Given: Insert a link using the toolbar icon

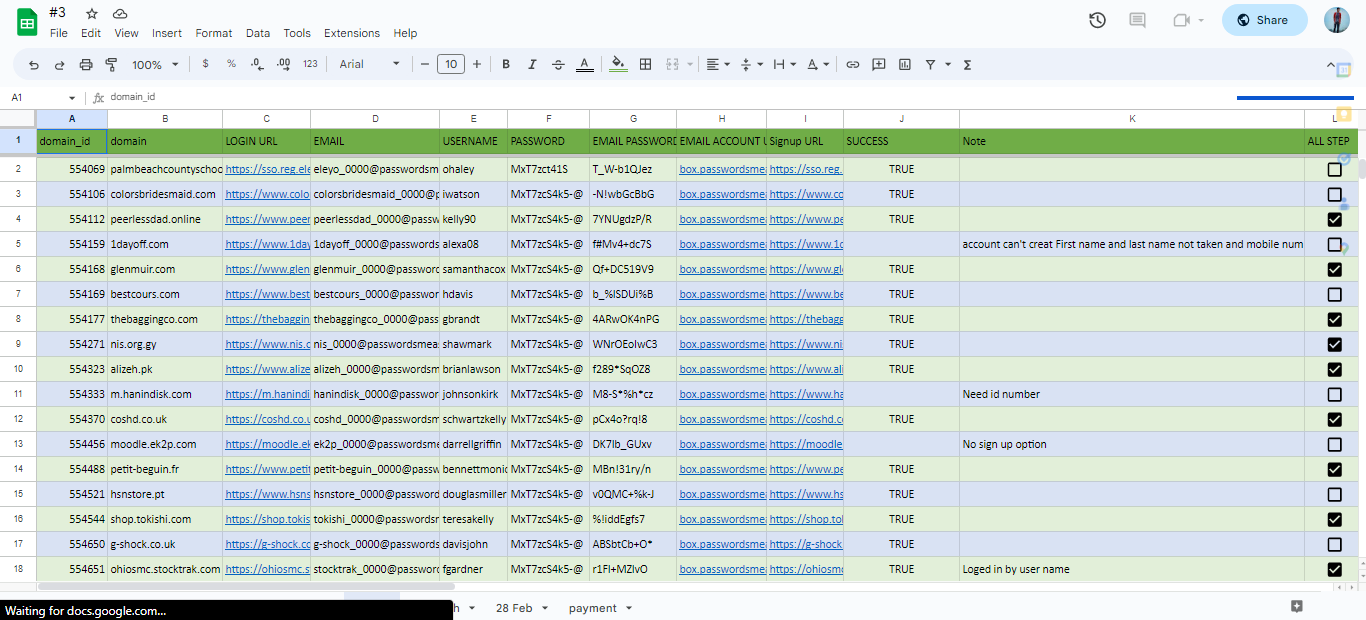Looking at the screenshot, I should pyautogui.click(x=853, y=64).
